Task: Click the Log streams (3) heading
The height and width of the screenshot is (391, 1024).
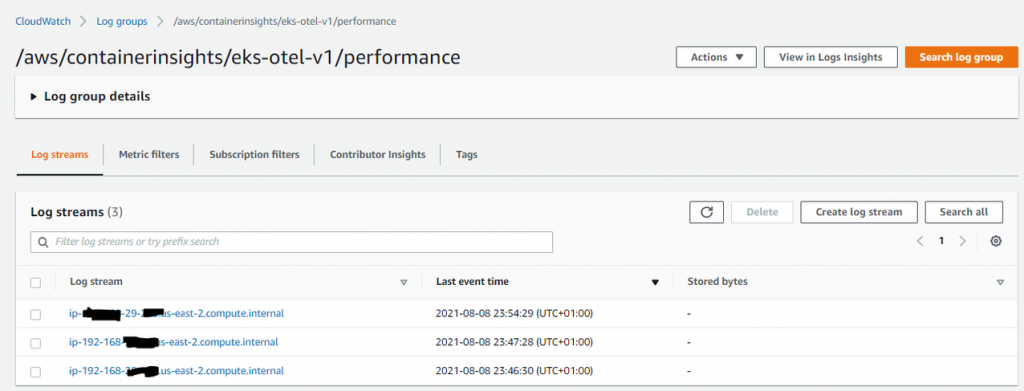Action: point(76,212)
